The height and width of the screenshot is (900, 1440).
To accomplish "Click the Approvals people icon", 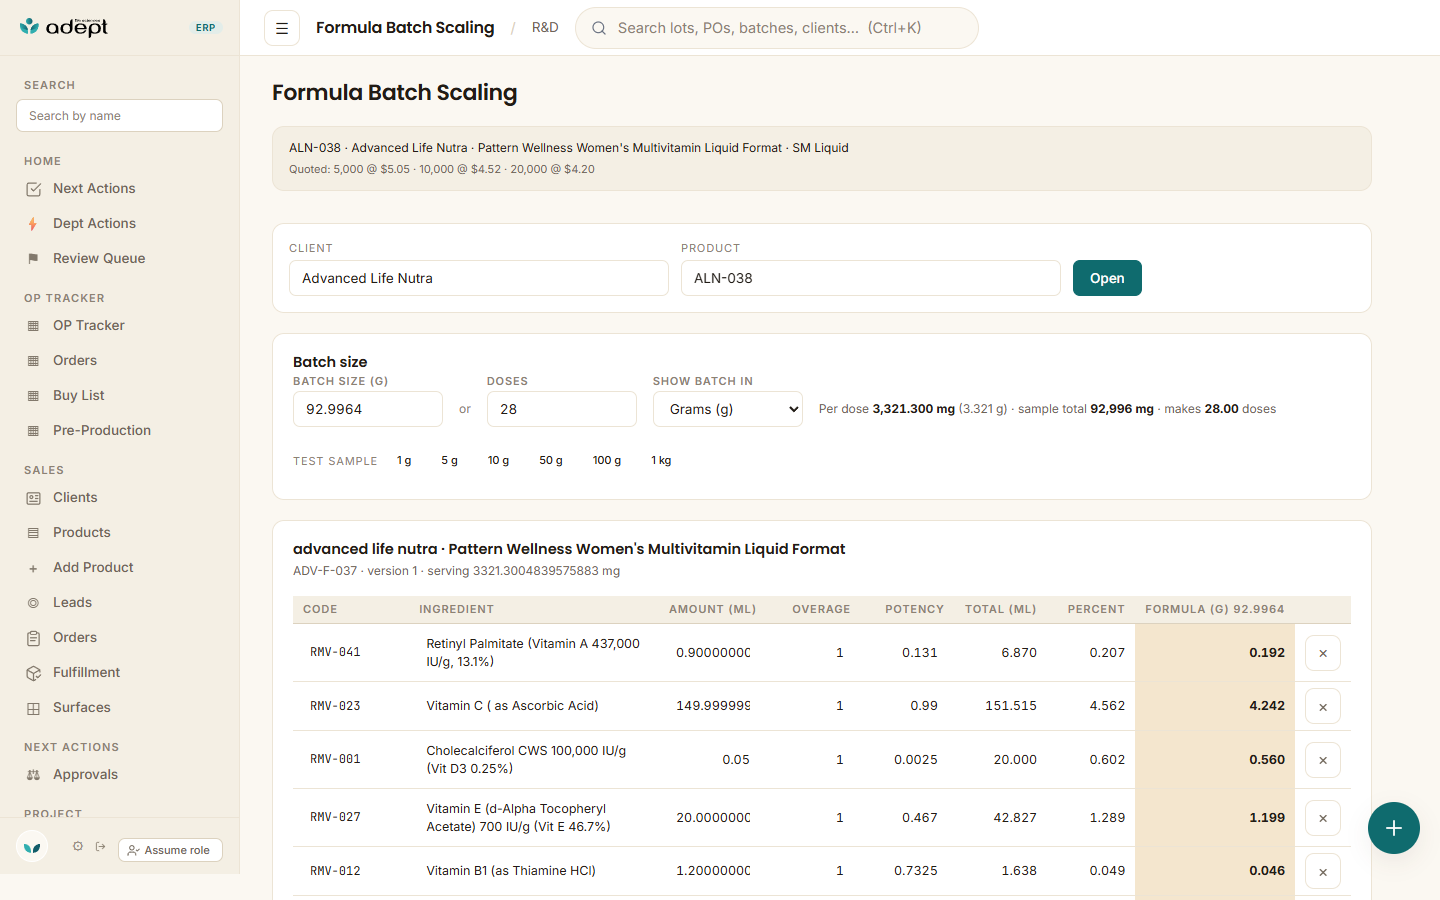I will 33,775.
